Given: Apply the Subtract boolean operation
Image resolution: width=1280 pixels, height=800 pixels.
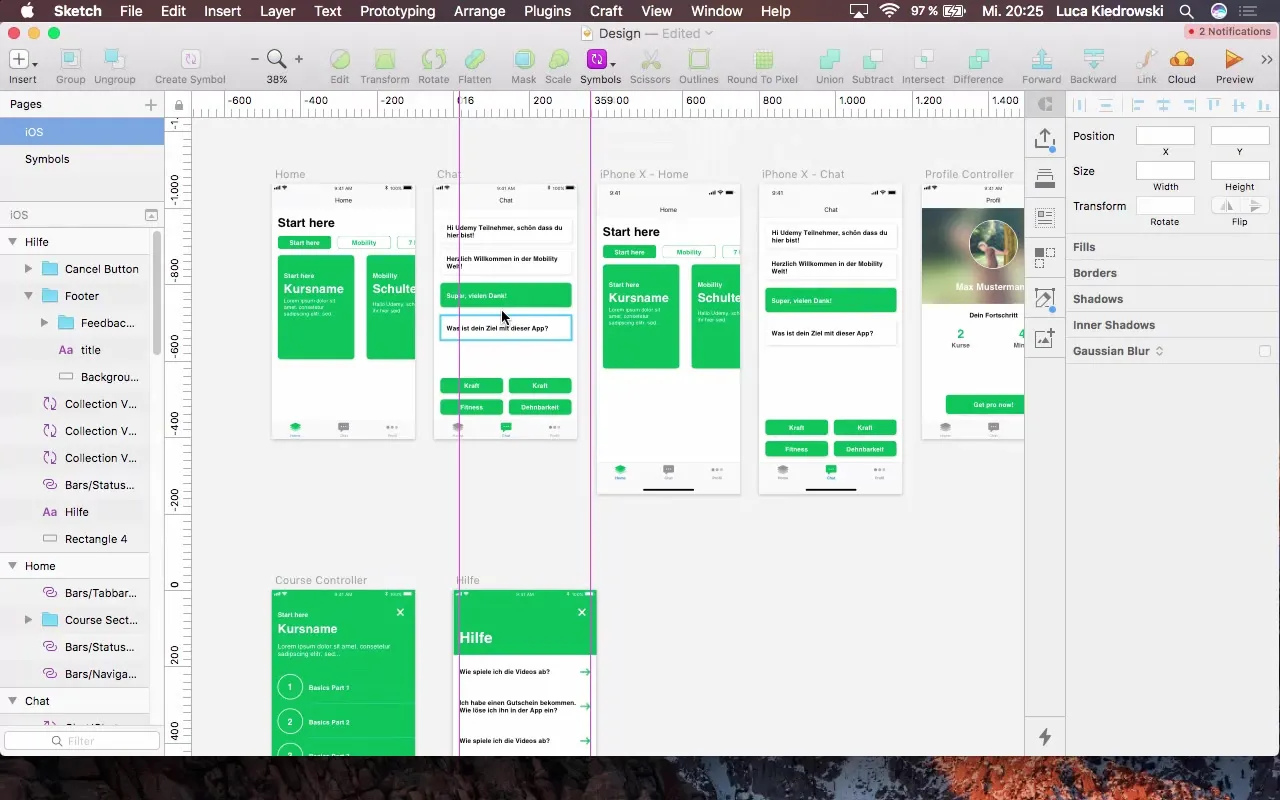Looking at the screenshot, I should pyautogui.click(x=873, y=60).
